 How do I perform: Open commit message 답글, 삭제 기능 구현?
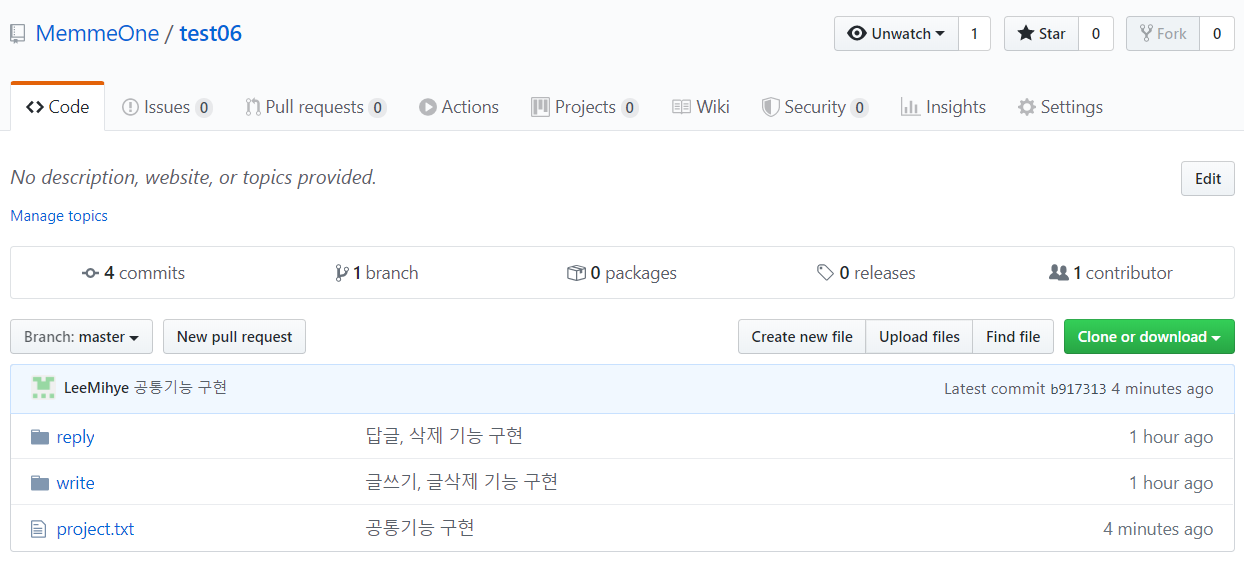coord(444,436)
